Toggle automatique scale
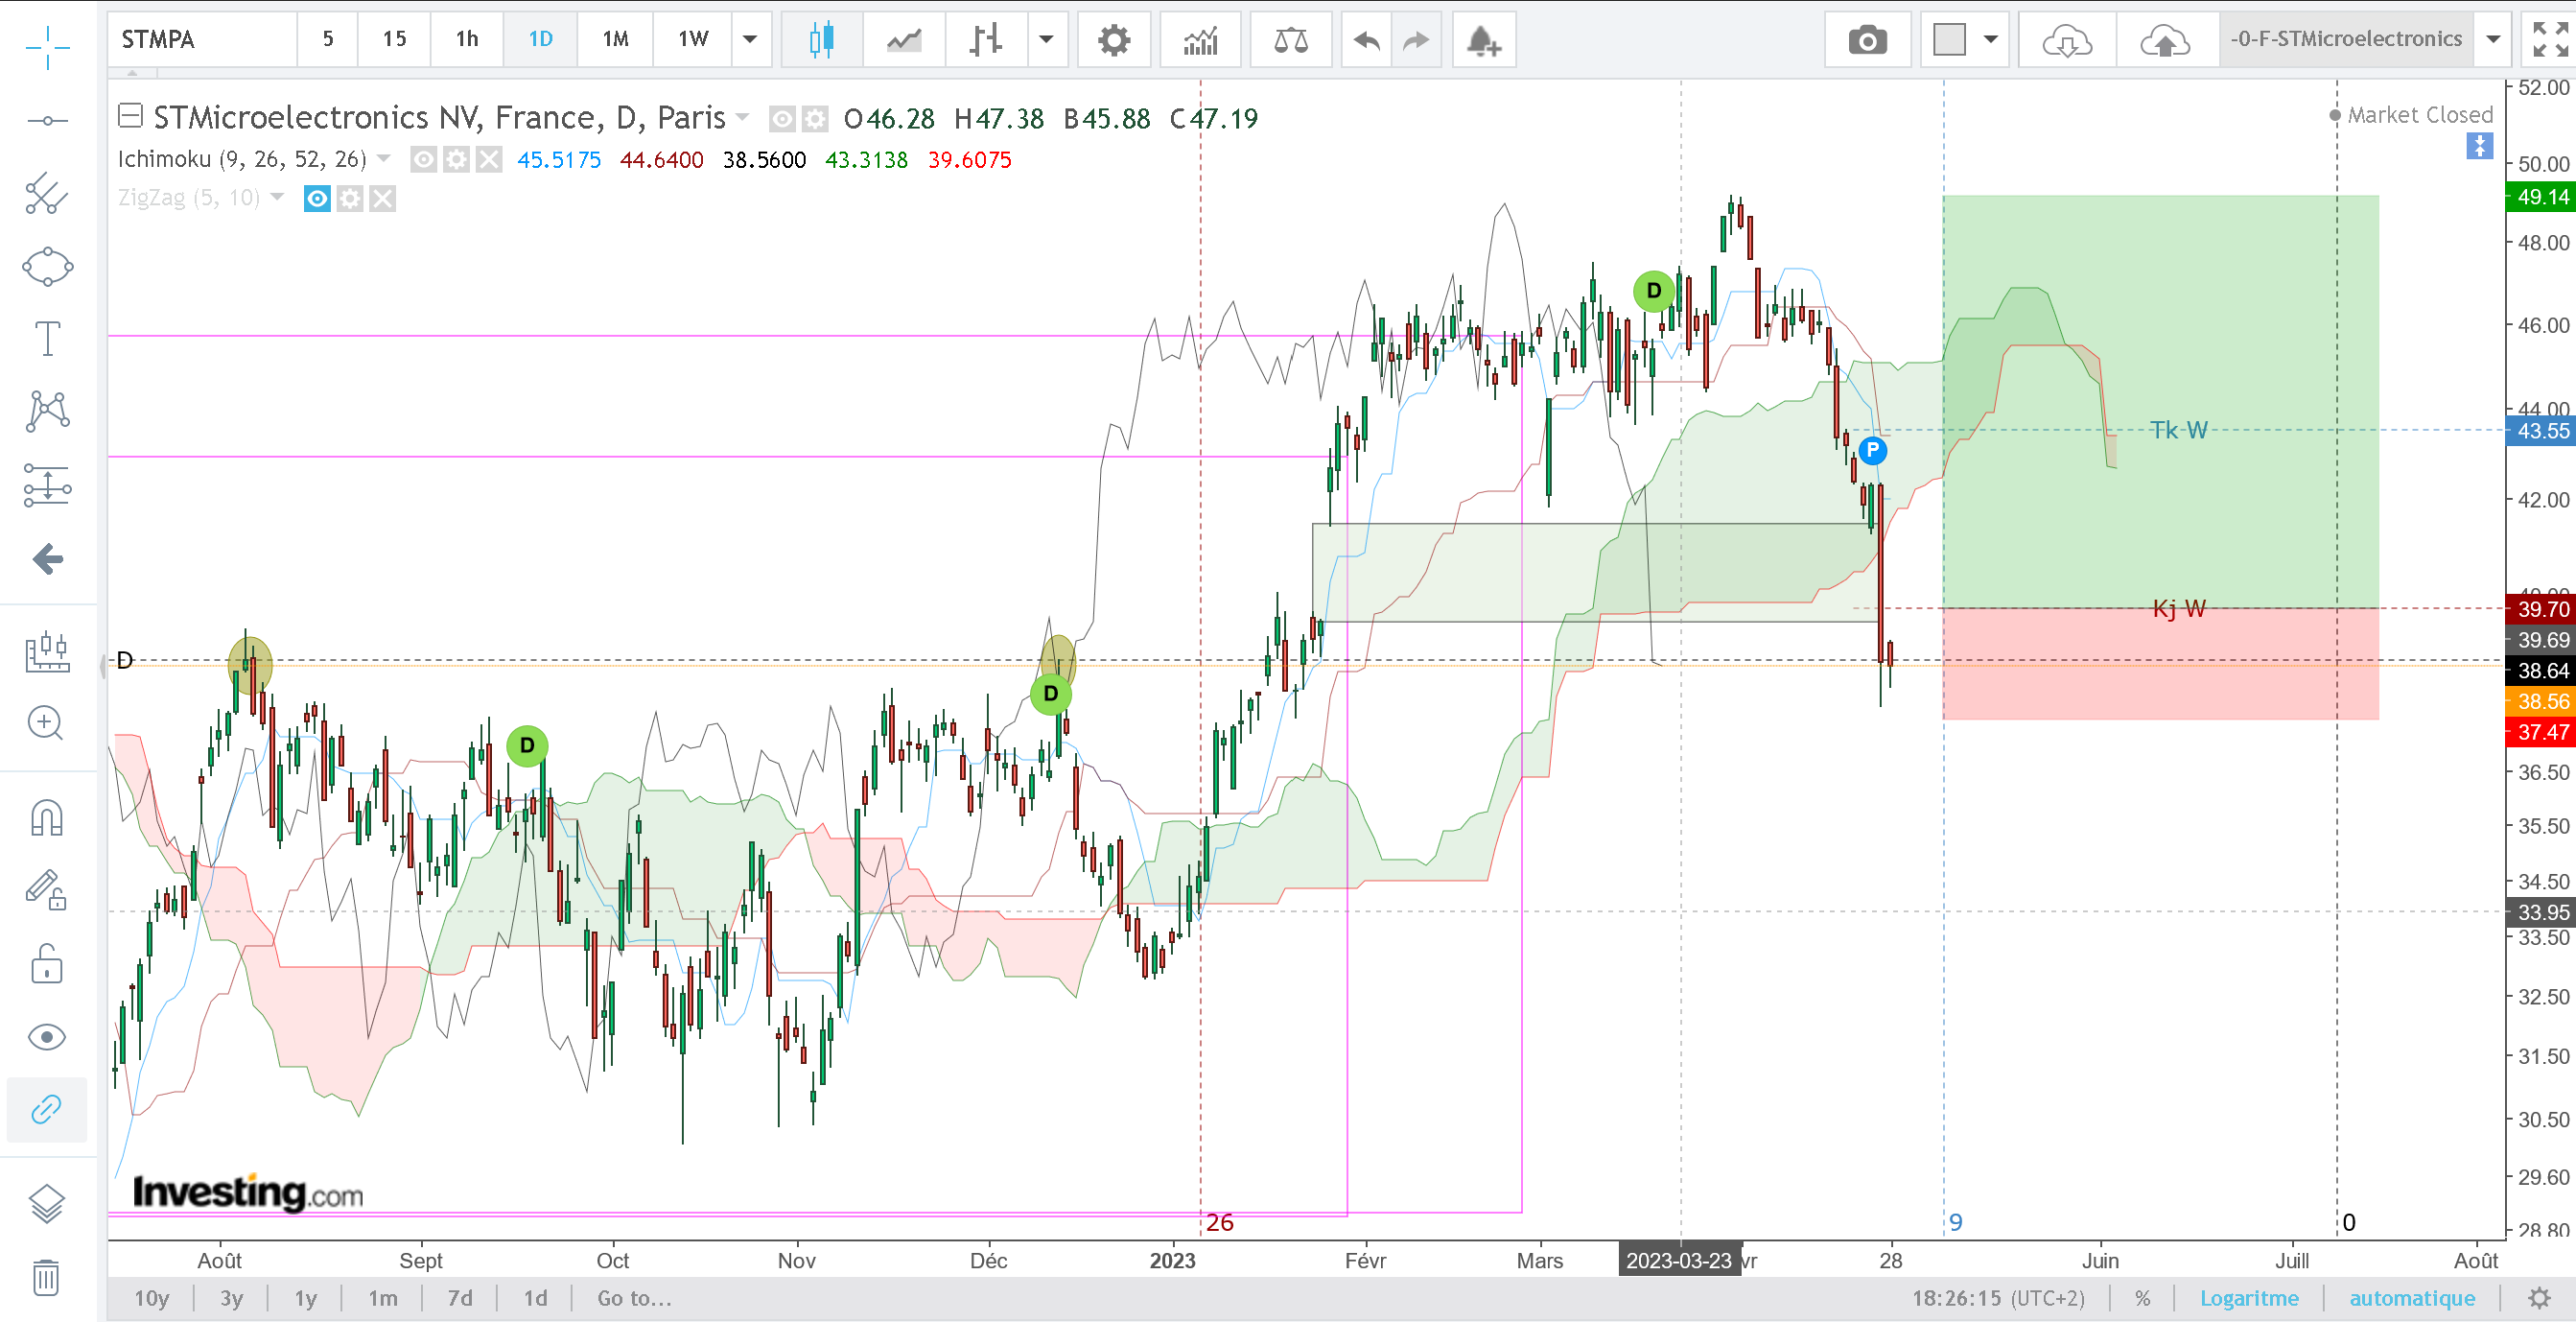The width and height of the screenshot is (2576, 1322). [x=2412, y=1298]
